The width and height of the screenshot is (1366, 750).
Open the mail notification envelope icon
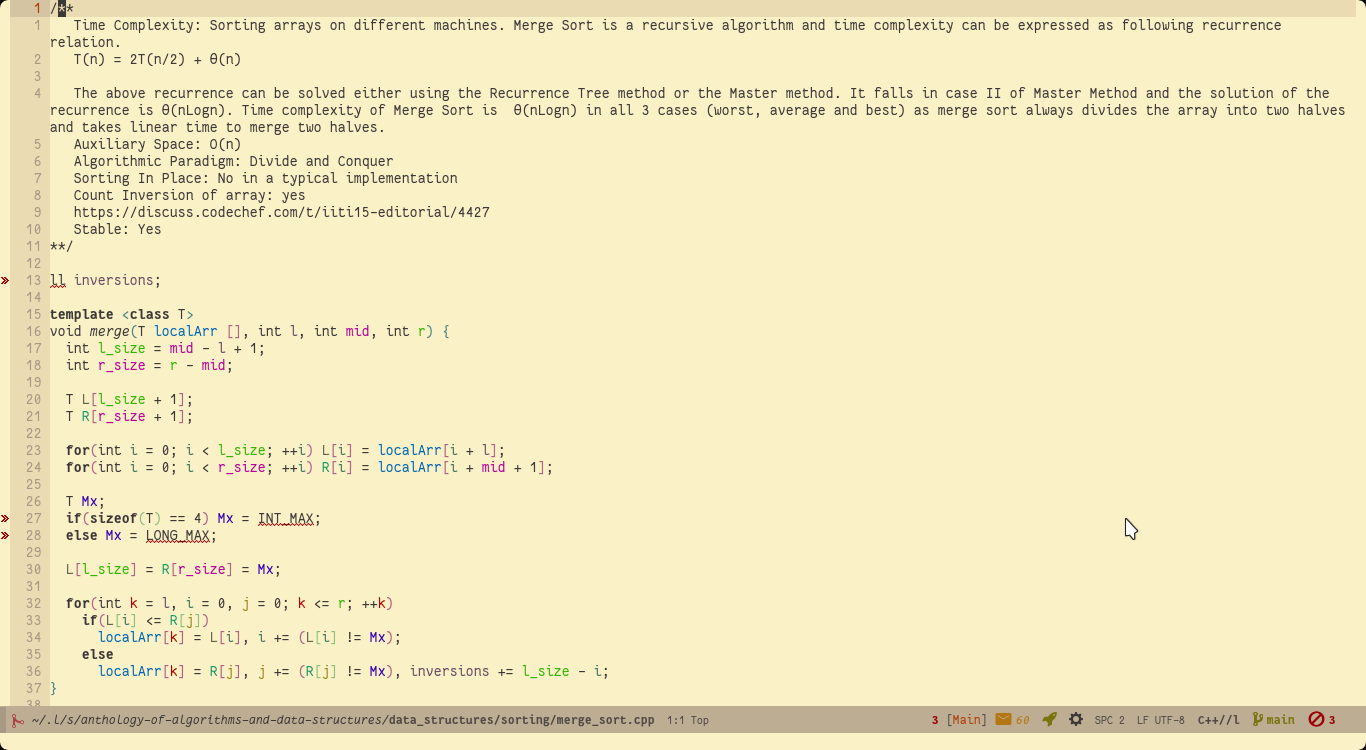coord(1003,720)
